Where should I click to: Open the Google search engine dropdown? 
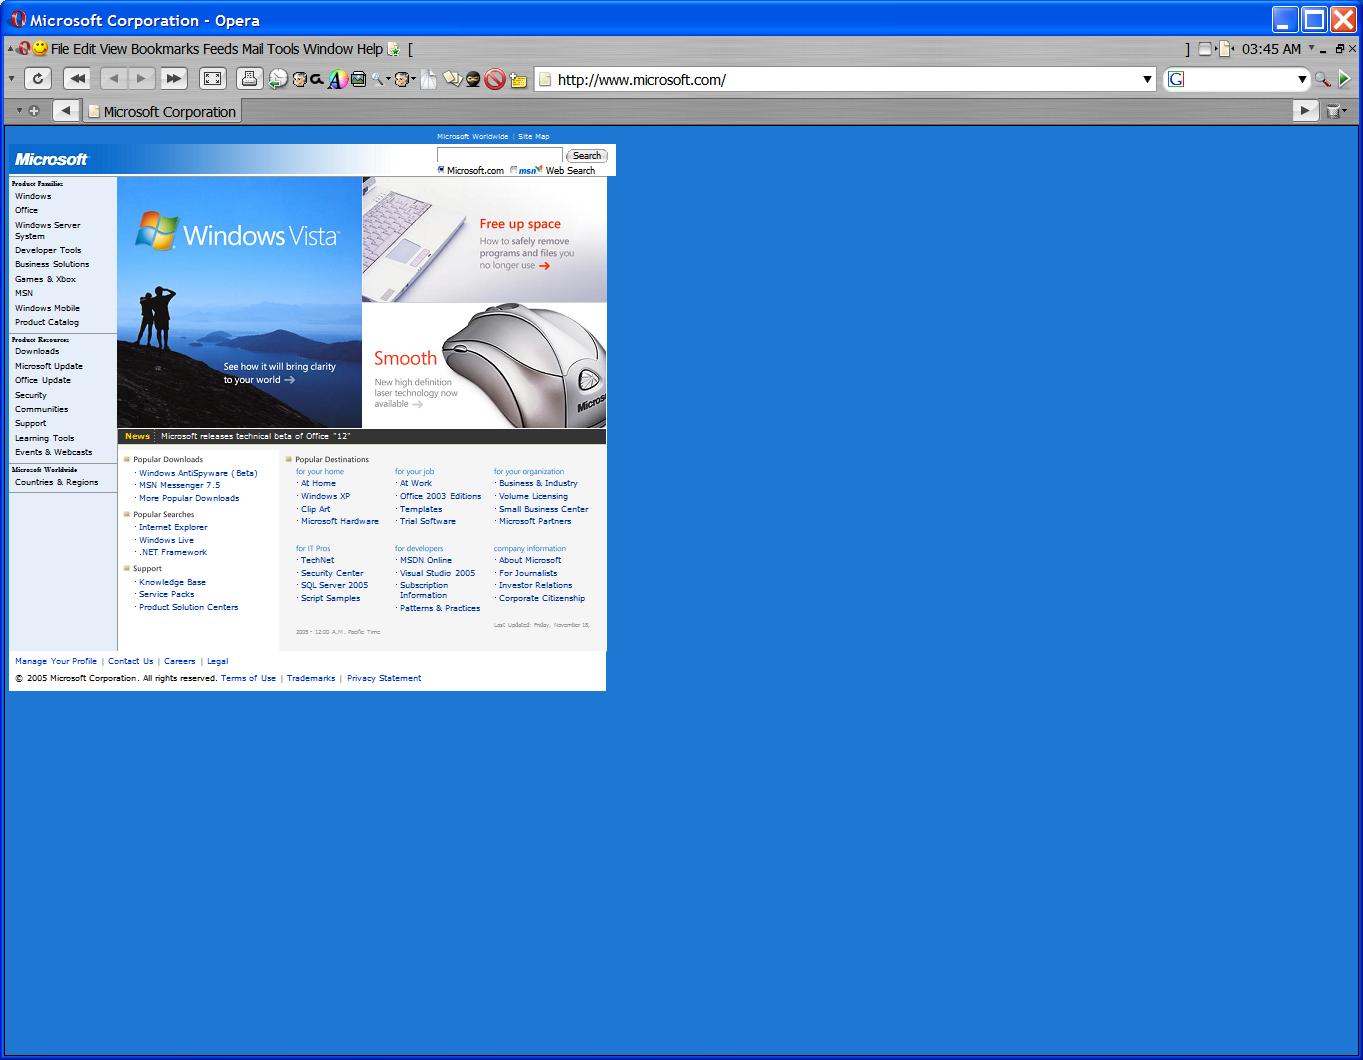tap(1302, 79)
